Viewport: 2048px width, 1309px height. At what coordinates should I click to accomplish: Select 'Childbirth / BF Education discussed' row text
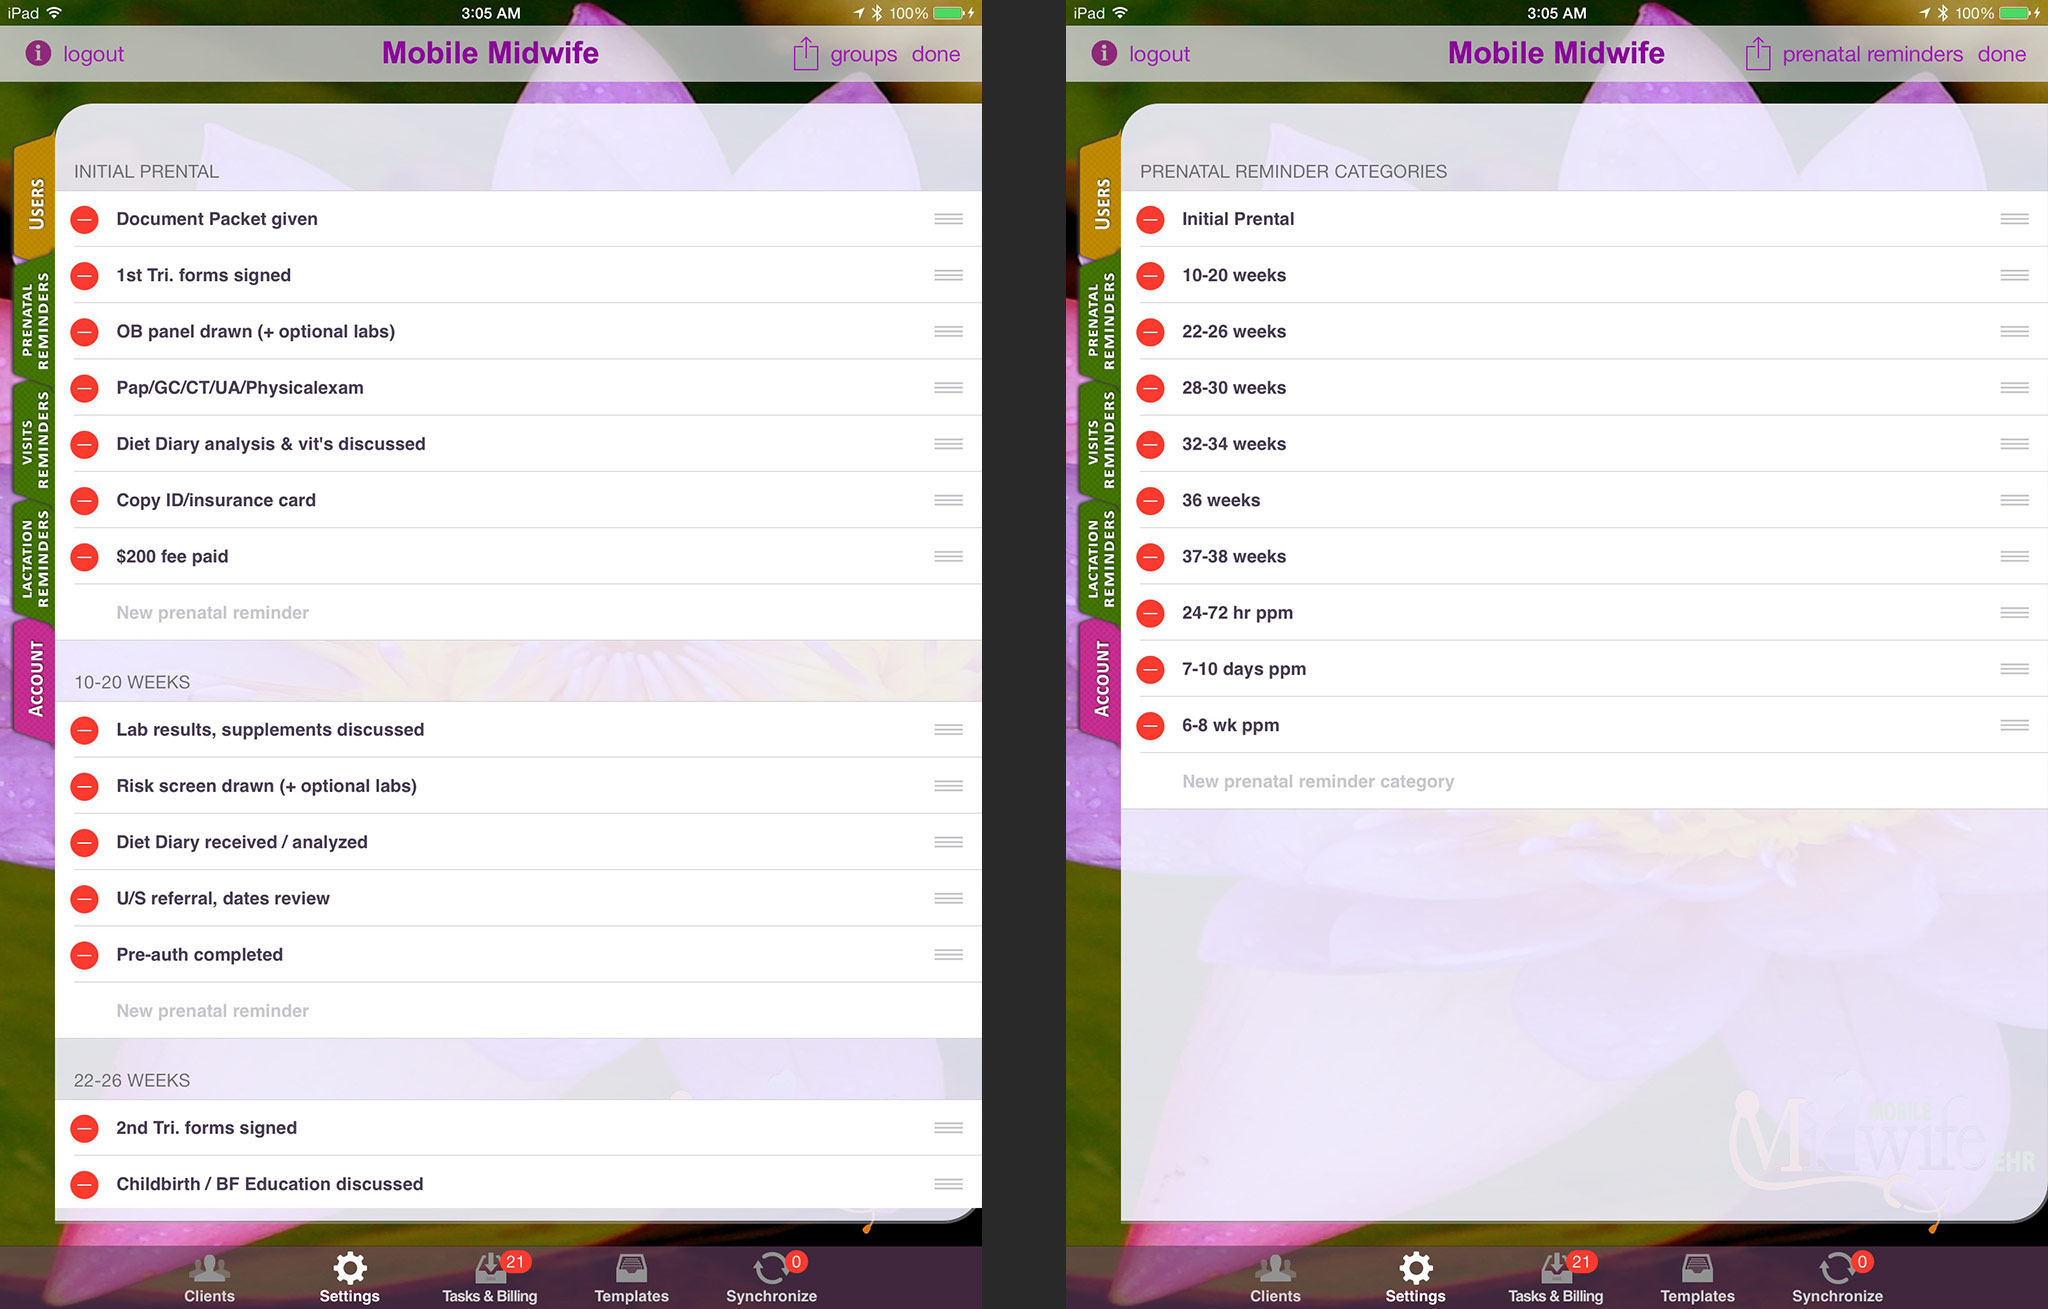coord(270,1184)
